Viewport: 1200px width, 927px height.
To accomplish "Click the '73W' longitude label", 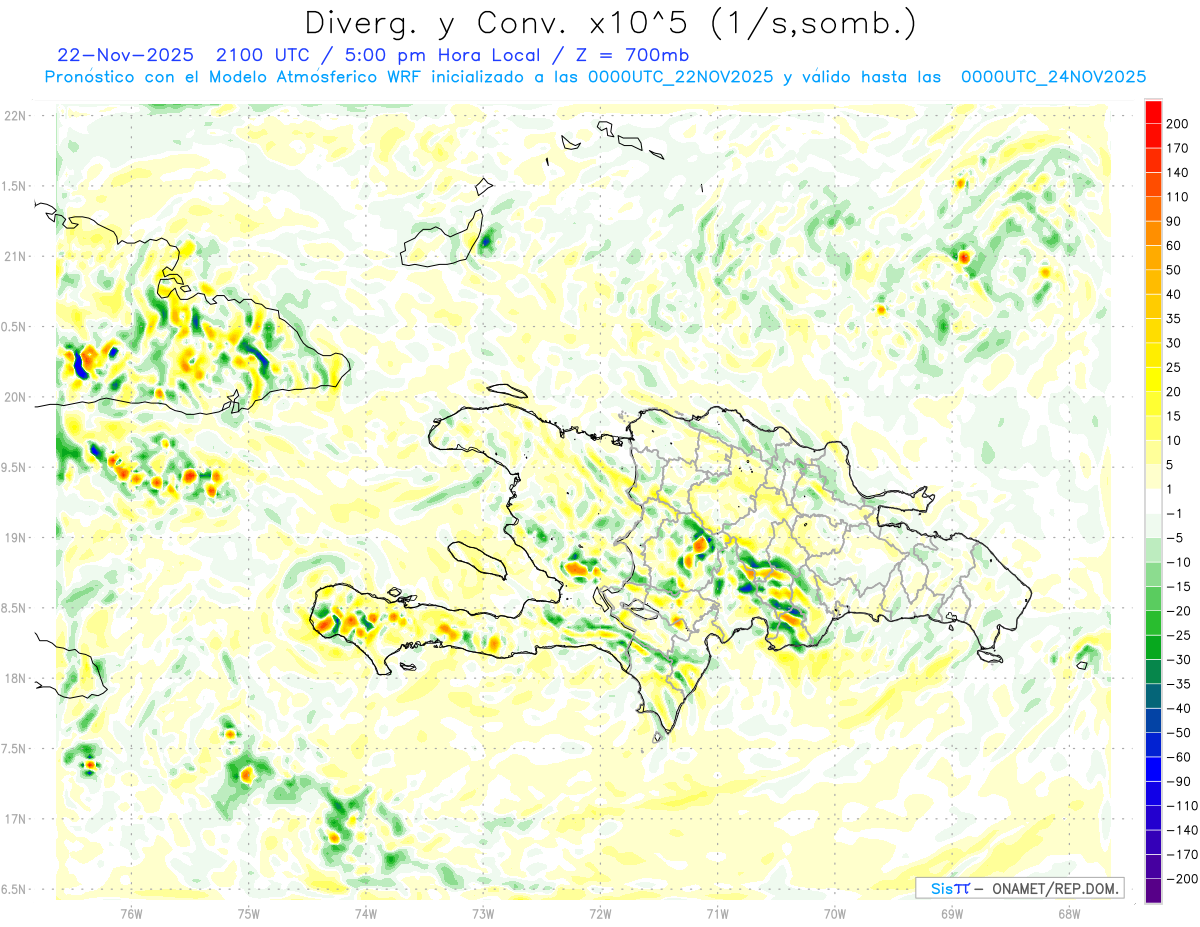I will [x=483, y=913].
